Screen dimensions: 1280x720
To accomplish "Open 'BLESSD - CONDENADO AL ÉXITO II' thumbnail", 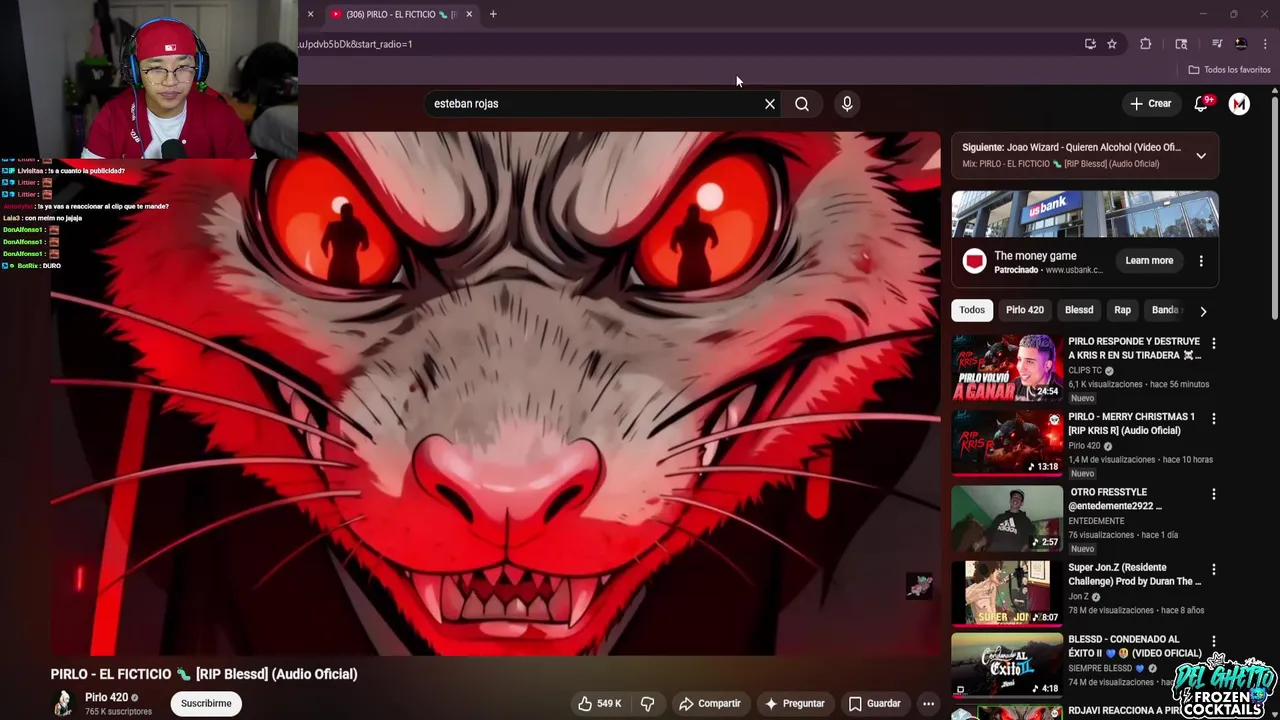I will (x=1007, y=664).
